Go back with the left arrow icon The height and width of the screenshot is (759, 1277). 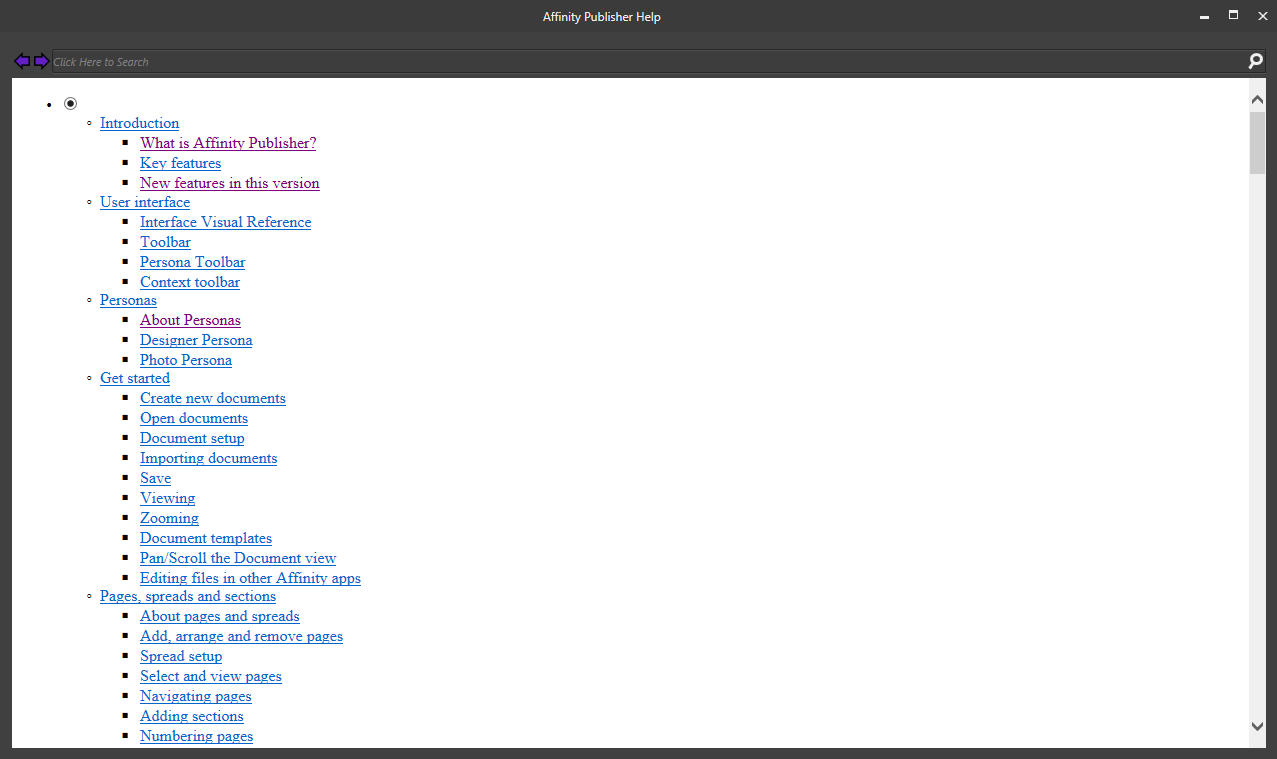point(22,61)
